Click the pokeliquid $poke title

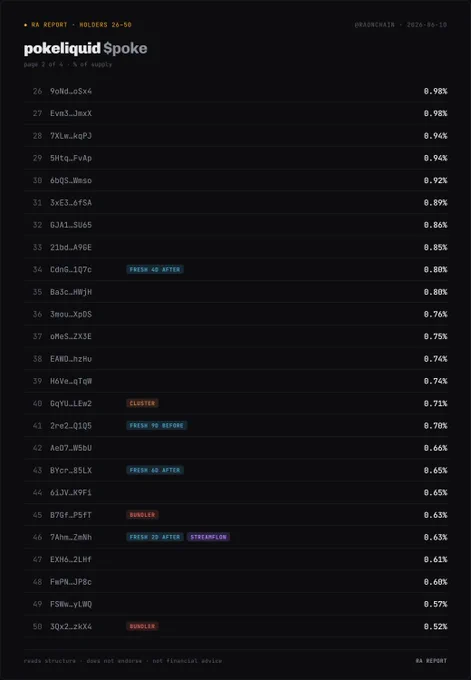click(85, 48)
